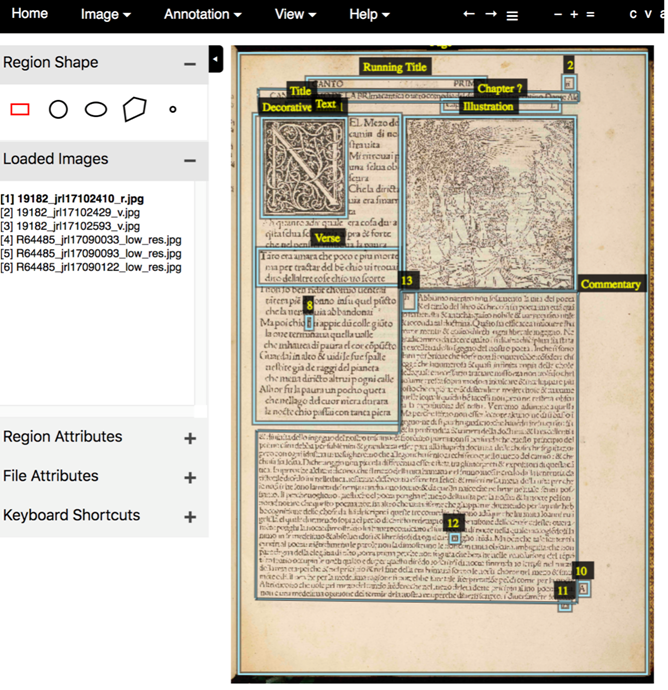Screen dimensions: 668x690
Task: Collapse the Loaded Images panel
Action: (189, 160)
